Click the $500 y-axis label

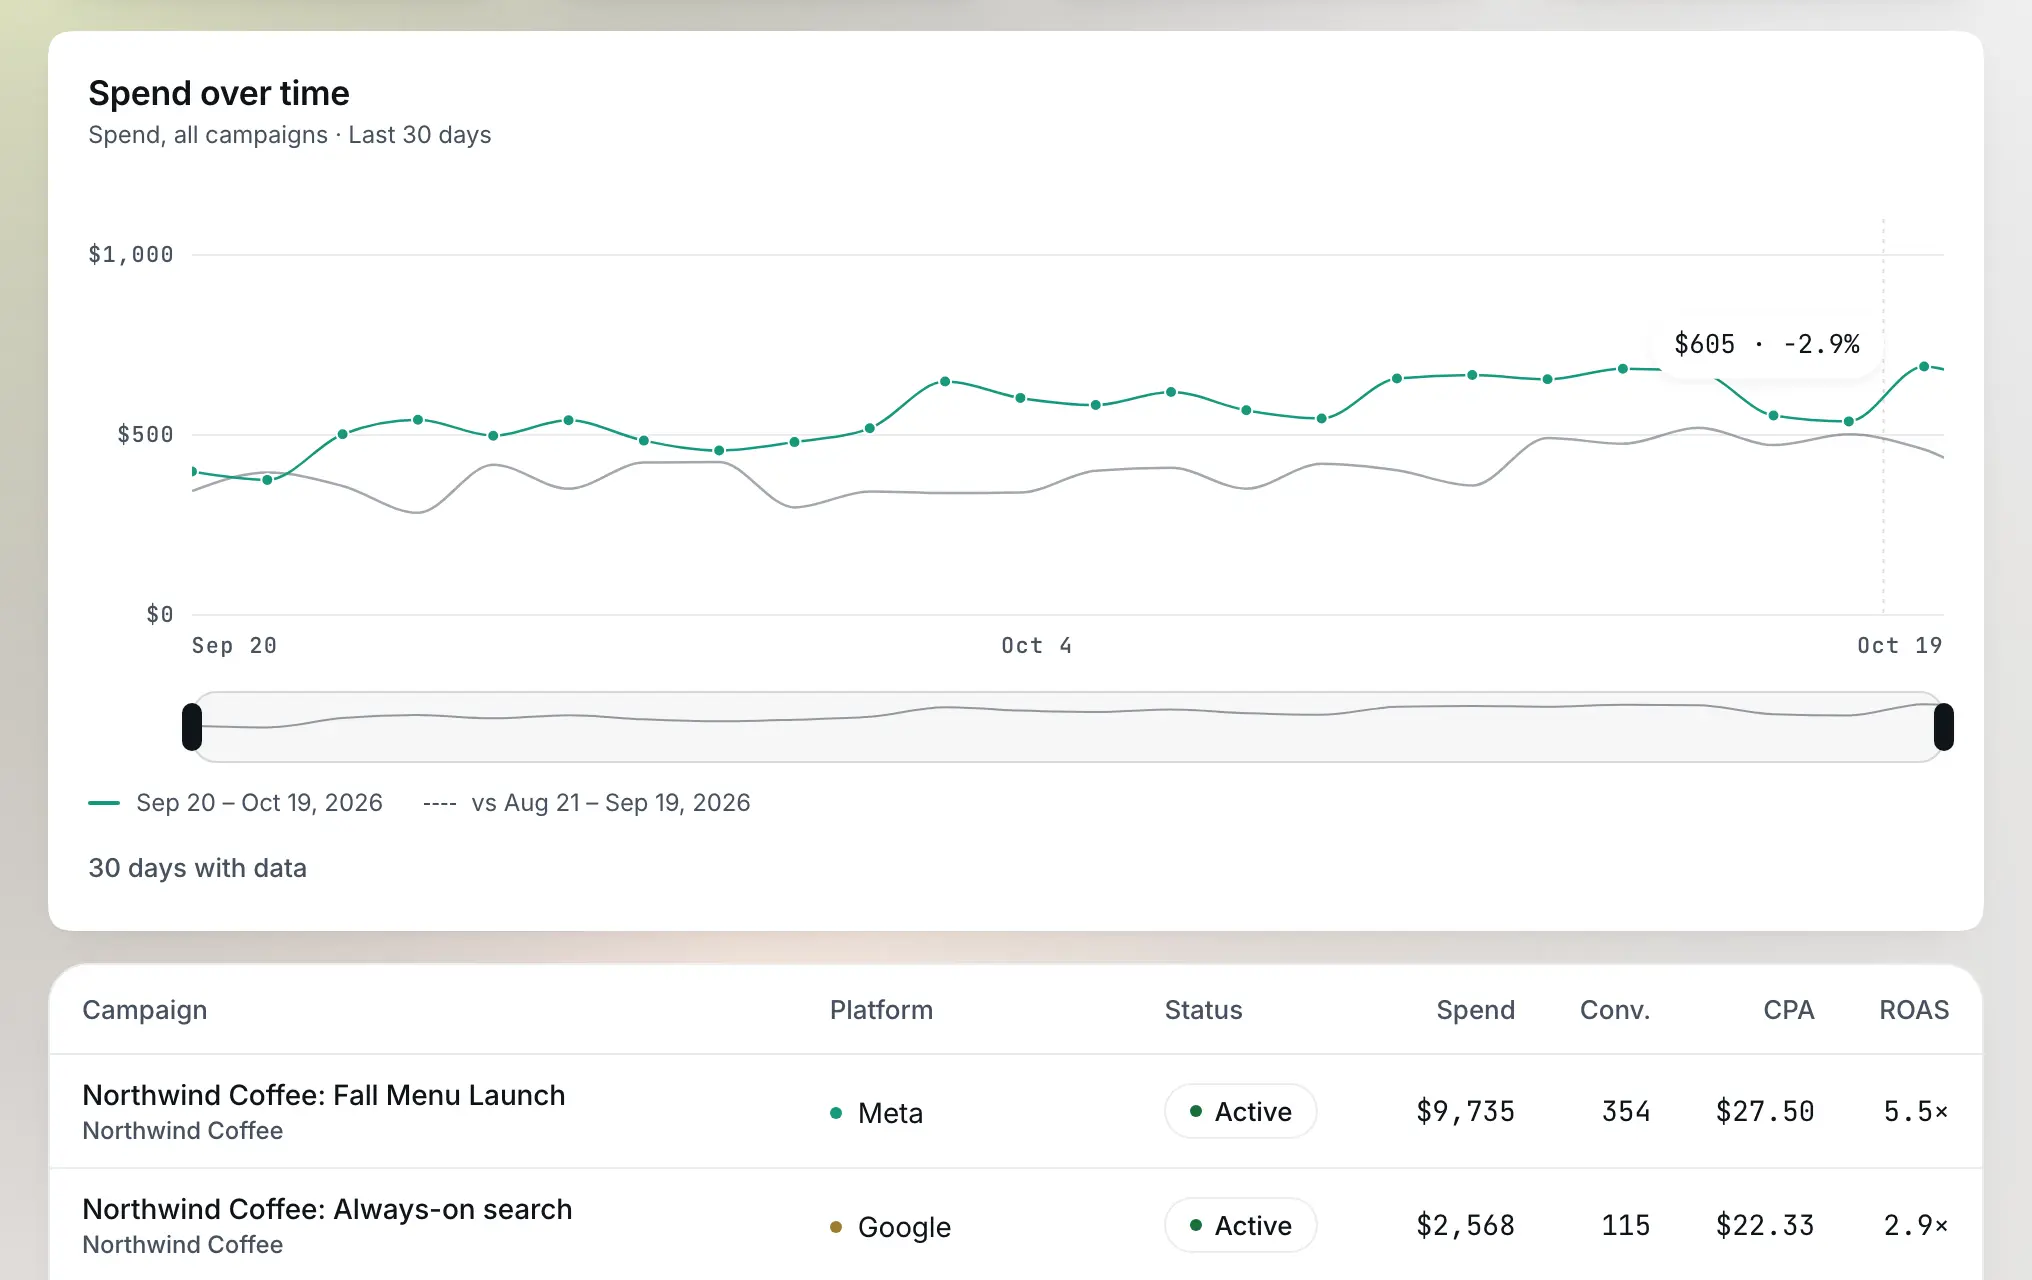[x=145, y=435]
